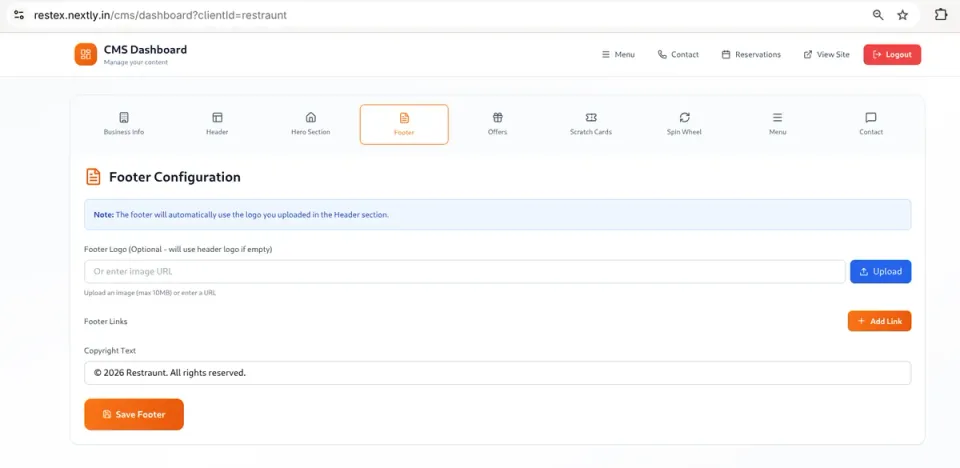This screenshot has width=960, height=468.
Task: Click the red Logout button
Action: [892, 55]
